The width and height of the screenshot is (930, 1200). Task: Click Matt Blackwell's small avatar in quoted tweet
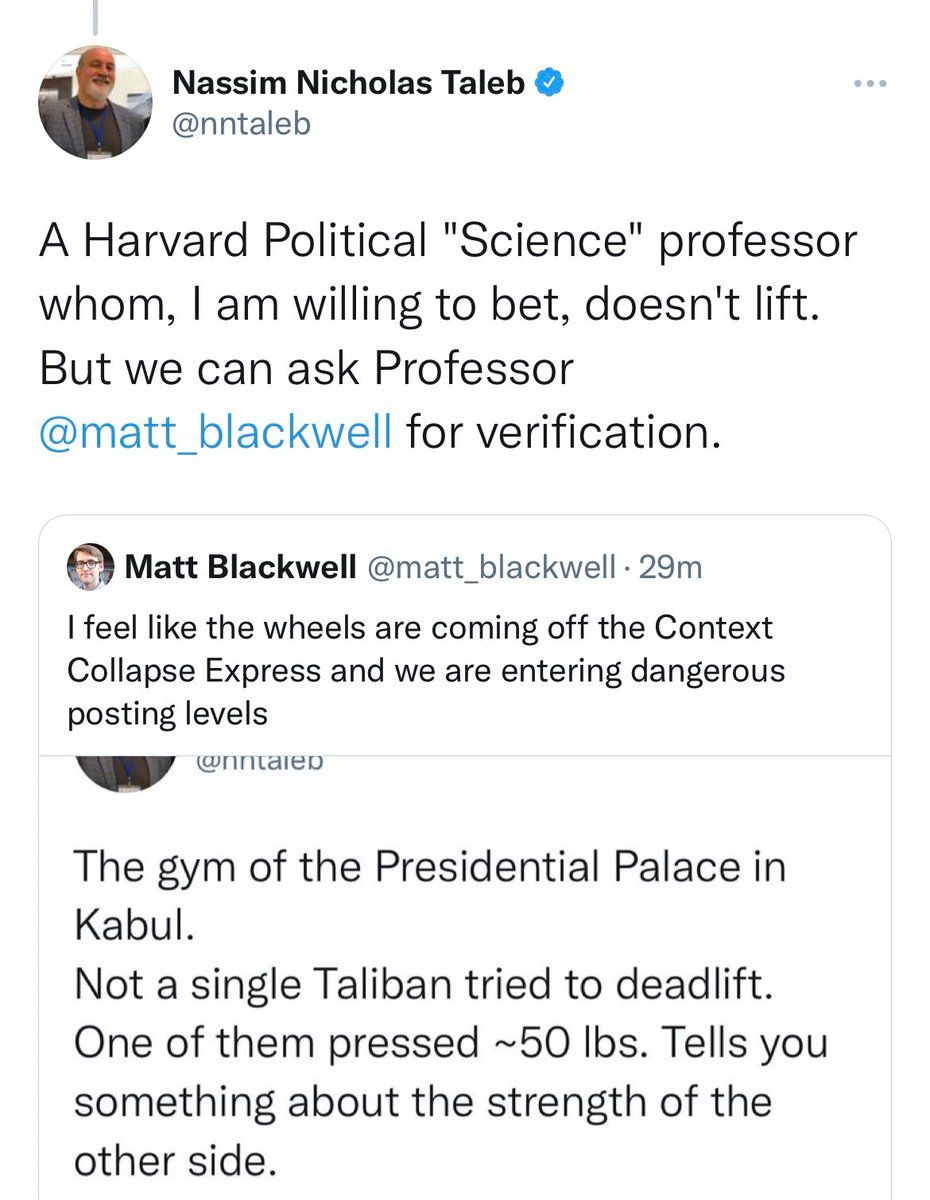90,568
